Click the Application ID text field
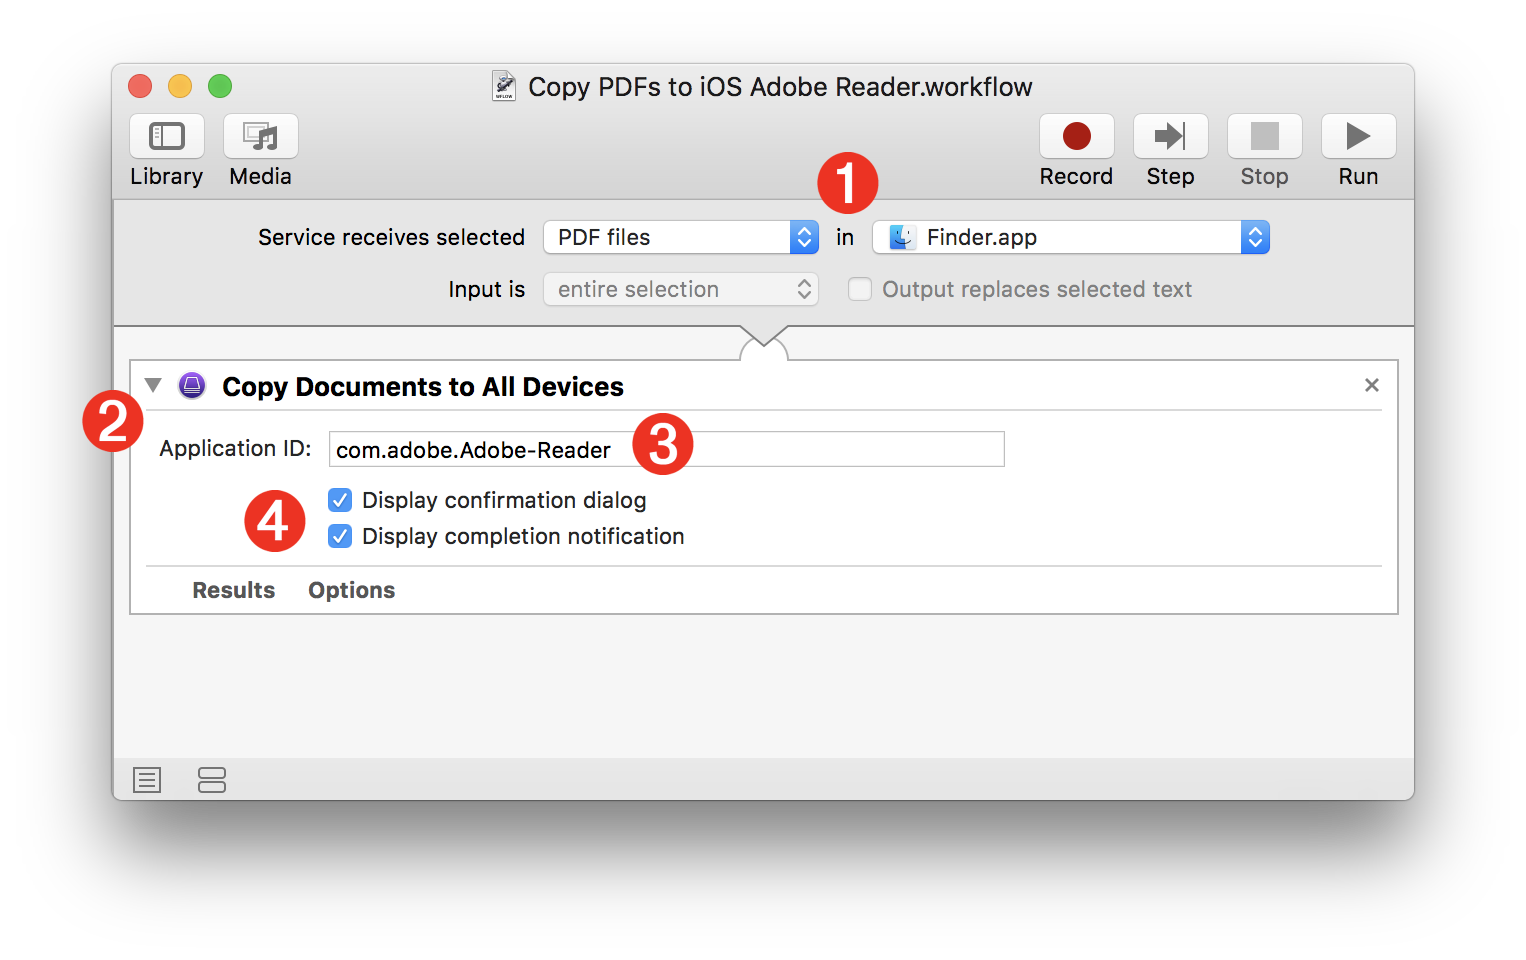The height and width of the screenshot is (960, 1526). [x=667, y=449]
